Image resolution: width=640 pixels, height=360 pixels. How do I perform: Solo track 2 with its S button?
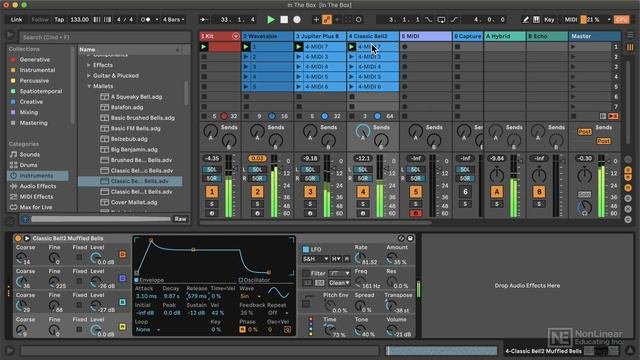pos(257,204)
